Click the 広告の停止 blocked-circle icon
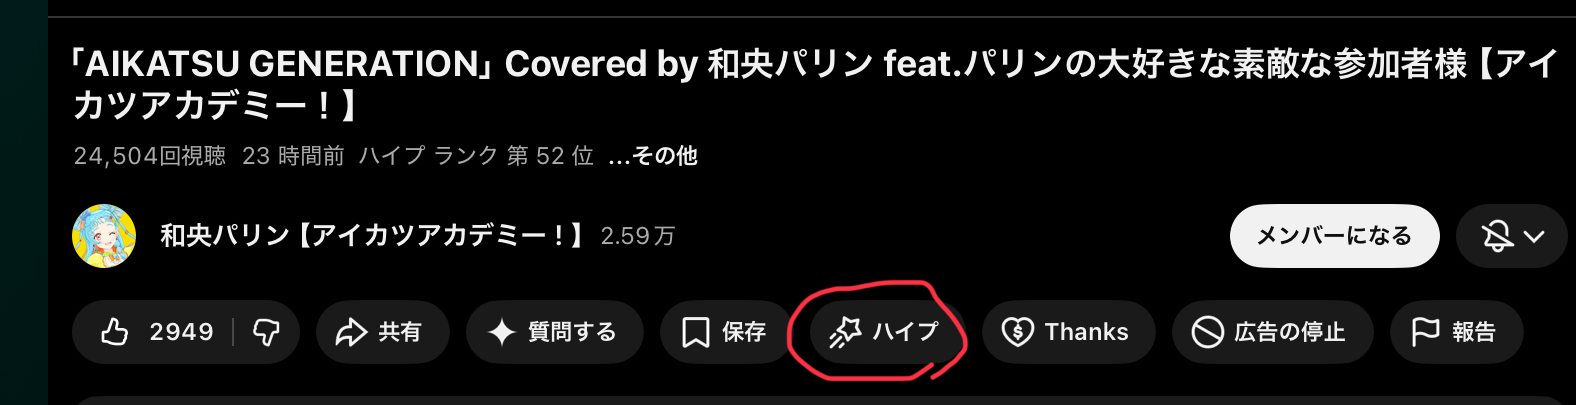This screenshot has width=1576, height=405. 1208,332
